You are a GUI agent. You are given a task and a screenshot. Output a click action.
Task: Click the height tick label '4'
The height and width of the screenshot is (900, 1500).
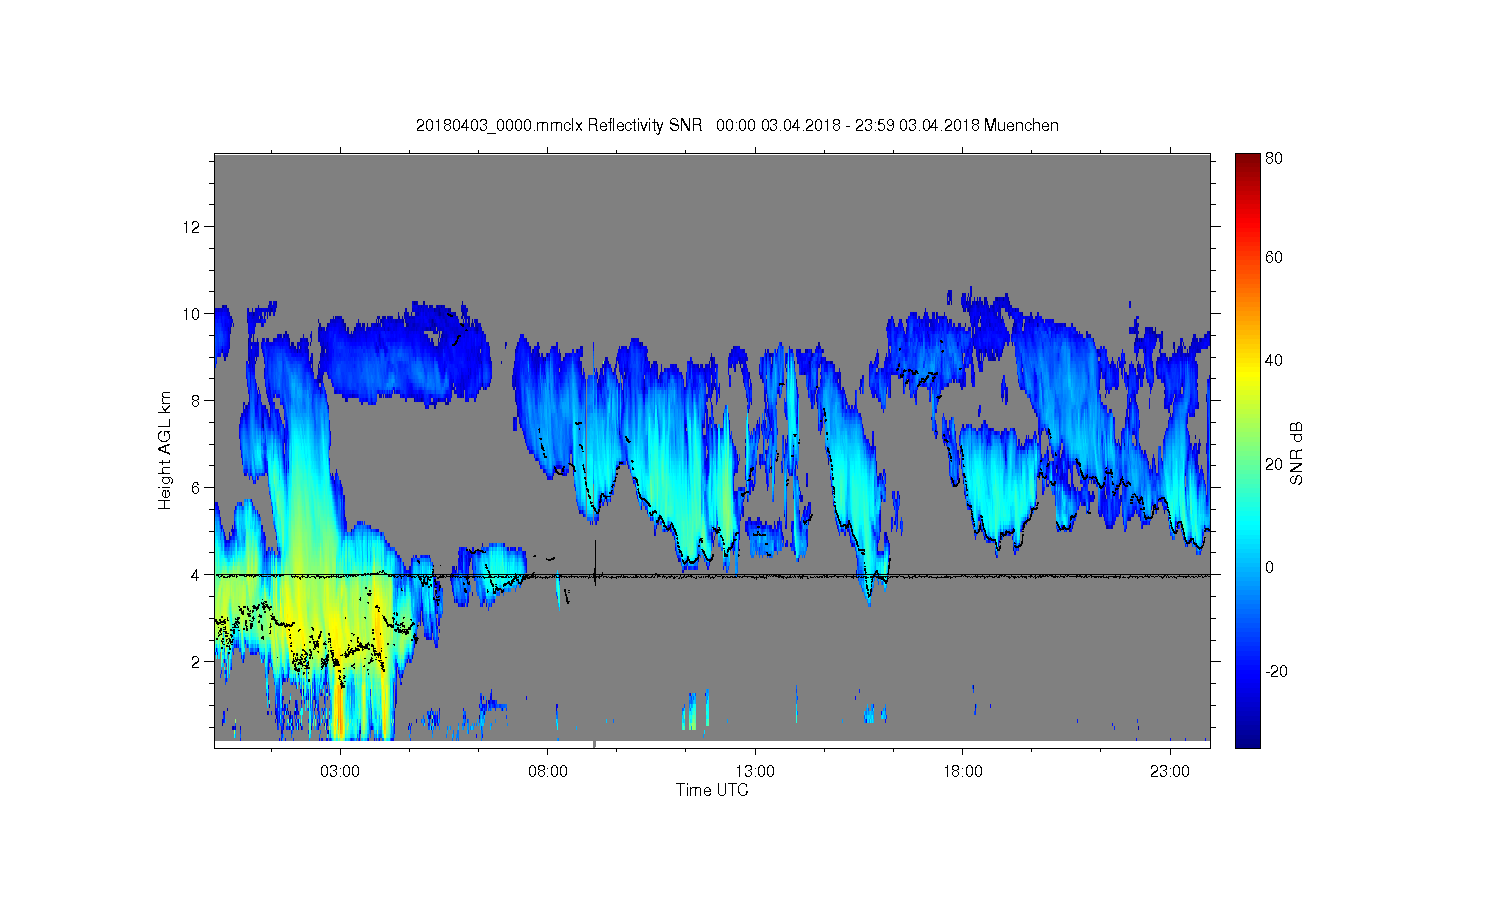[x=196, y=574]
